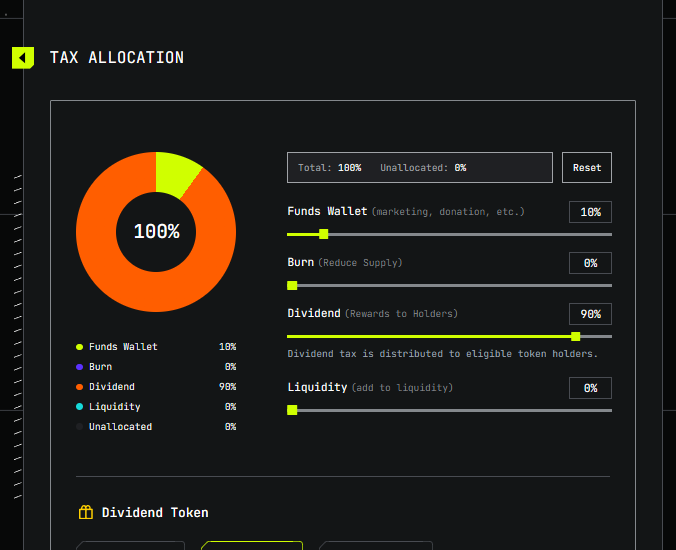Image resolution: width=676 pixels, height=550 pixels.
Task: Click the 'Unallocated' legend entry
Action: click(x=120, y=427)
